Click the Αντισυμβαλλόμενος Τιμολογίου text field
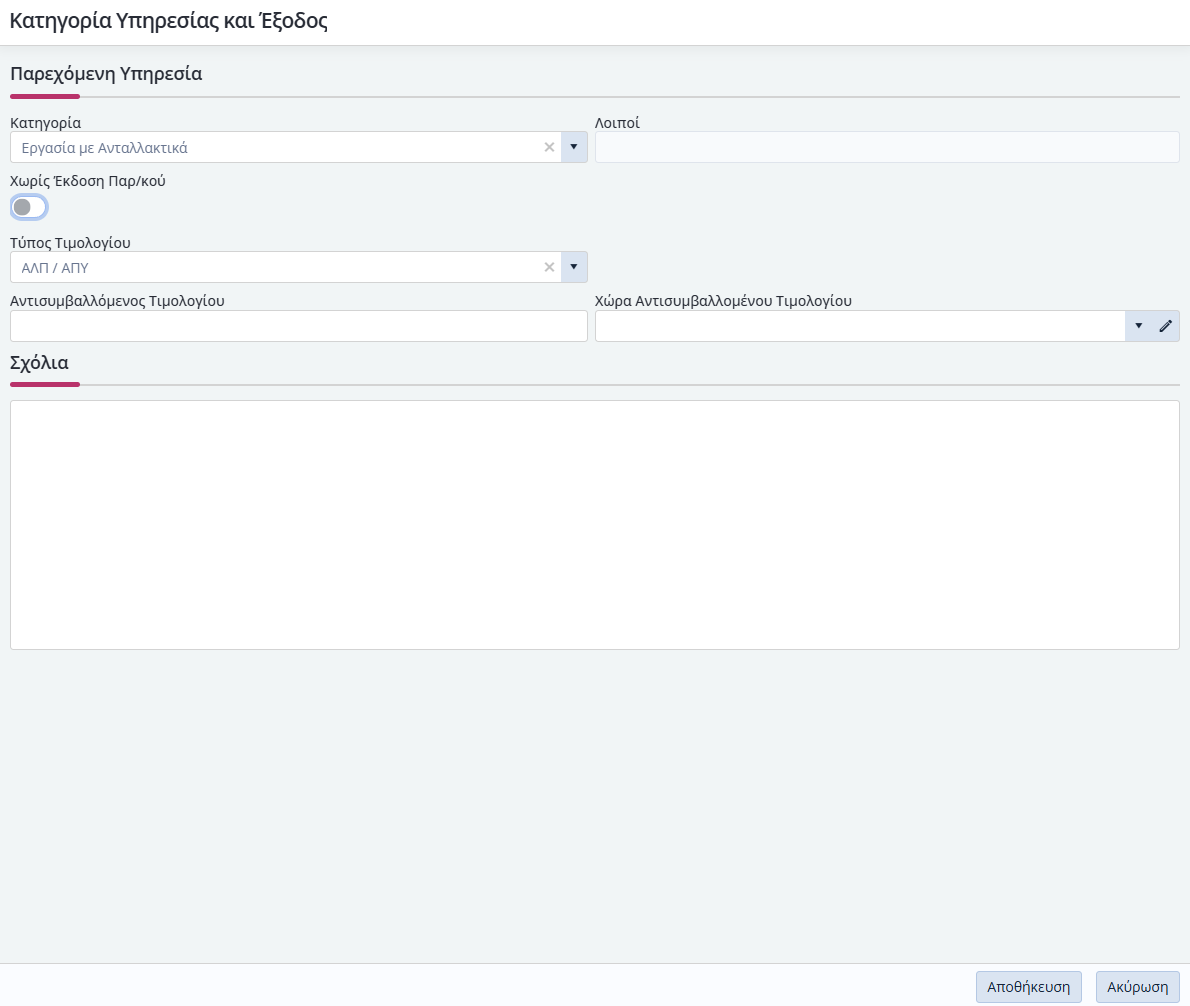This screenshot has width=1190, height=1006. point(298,326)
